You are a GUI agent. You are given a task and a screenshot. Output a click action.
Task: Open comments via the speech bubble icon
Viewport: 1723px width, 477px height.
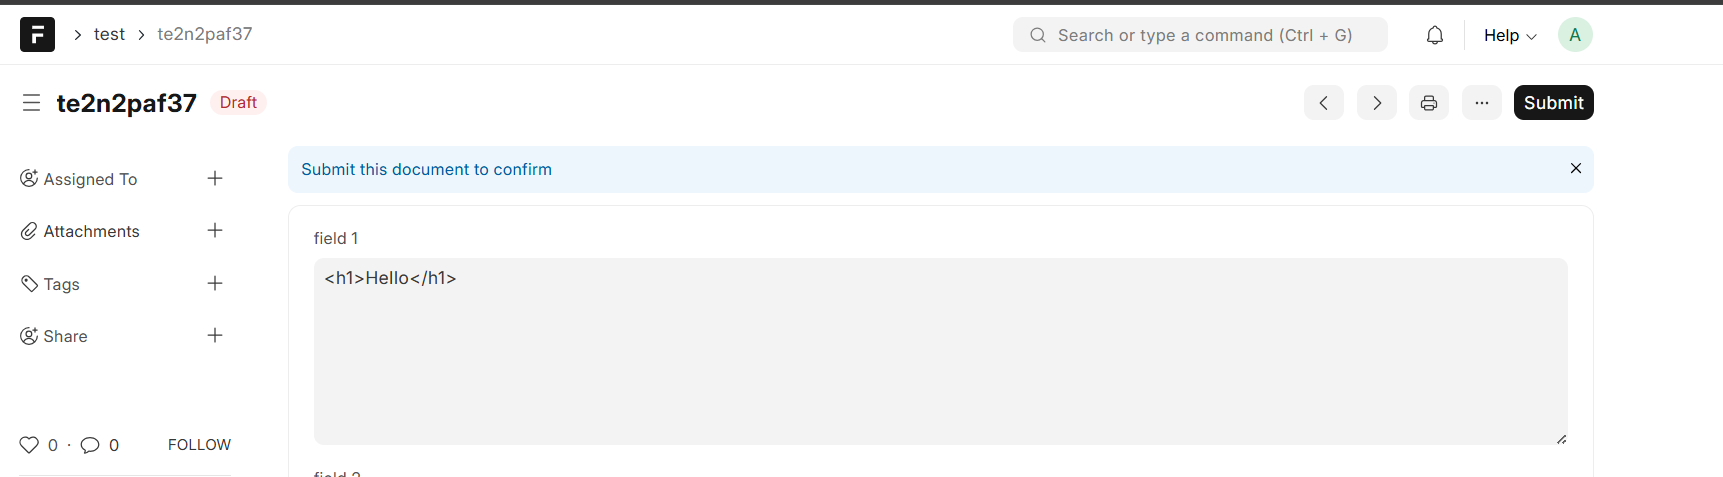coord(90,445)
